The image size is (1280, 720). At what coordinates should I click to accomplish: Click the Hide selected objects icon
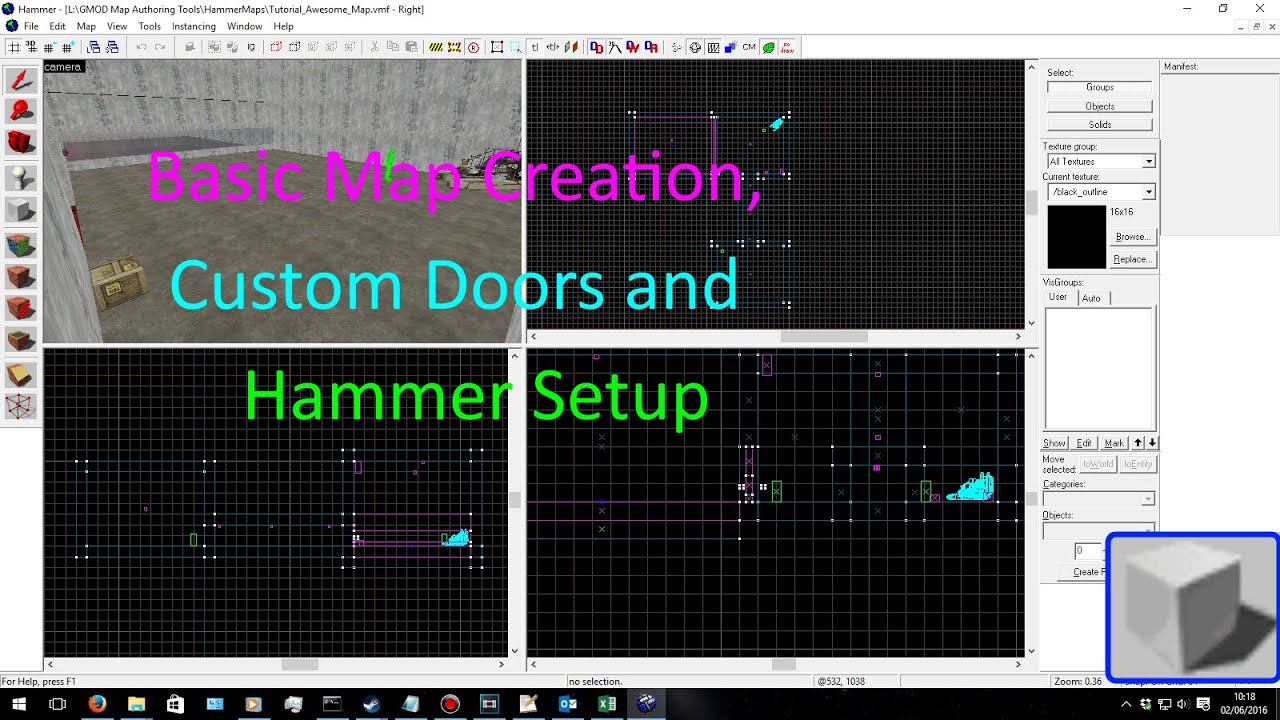(x=276, y=47)
